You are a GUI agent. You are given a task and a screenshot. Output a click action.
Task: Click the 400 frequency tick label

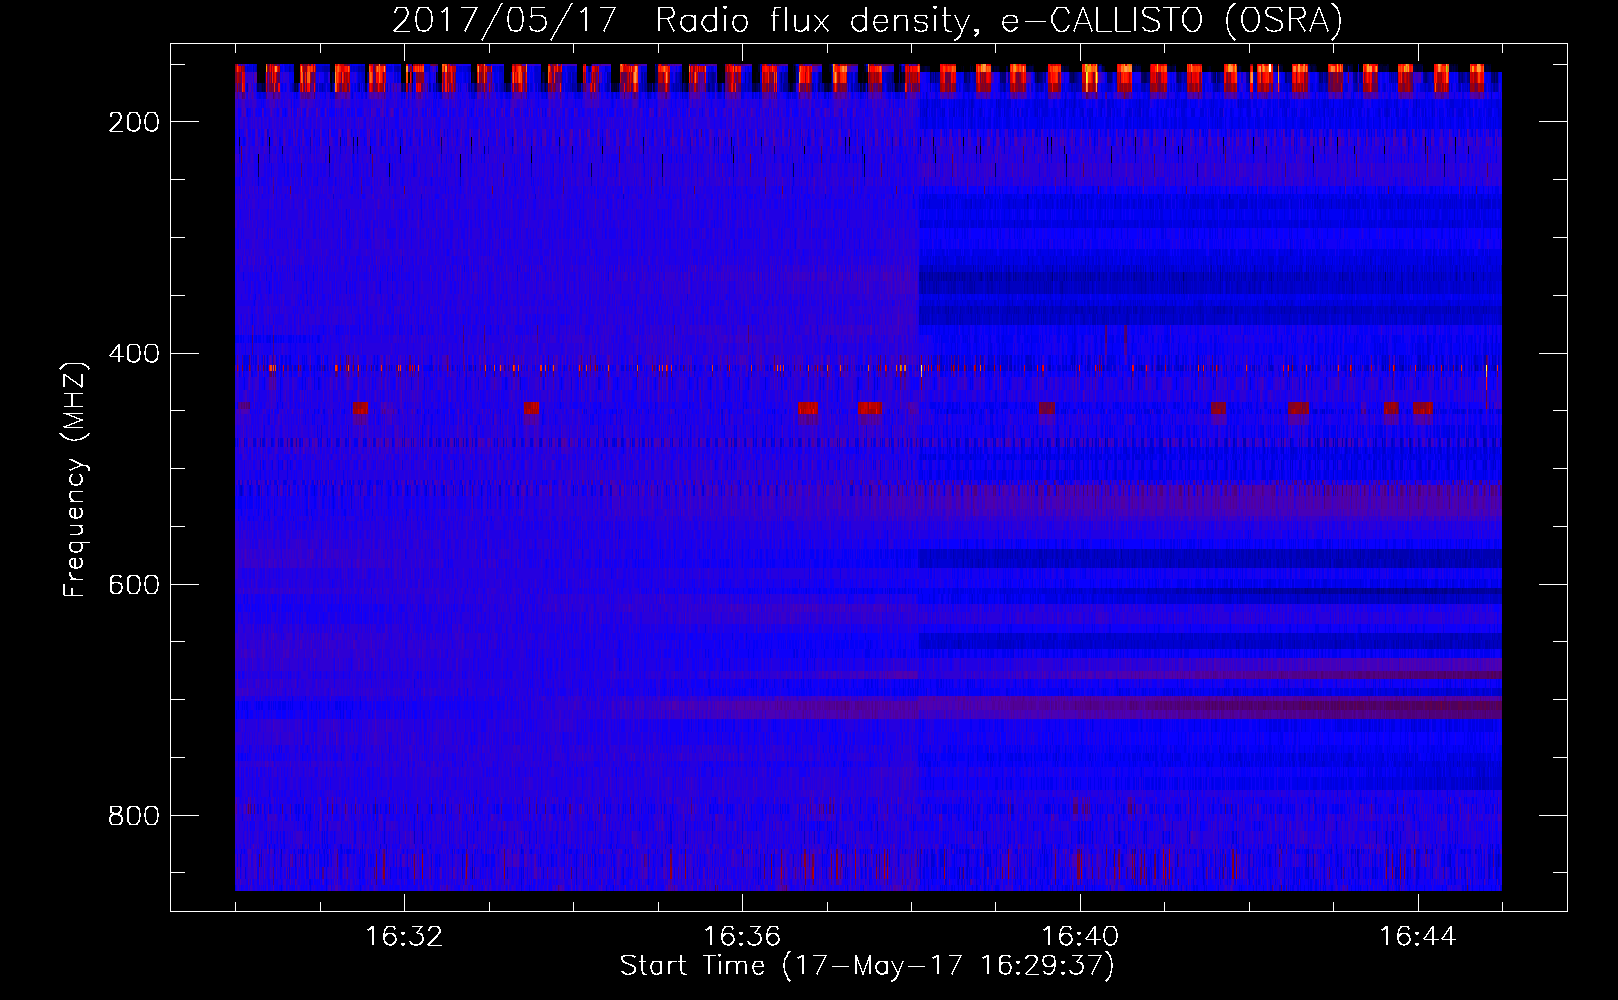coord(134,354)
